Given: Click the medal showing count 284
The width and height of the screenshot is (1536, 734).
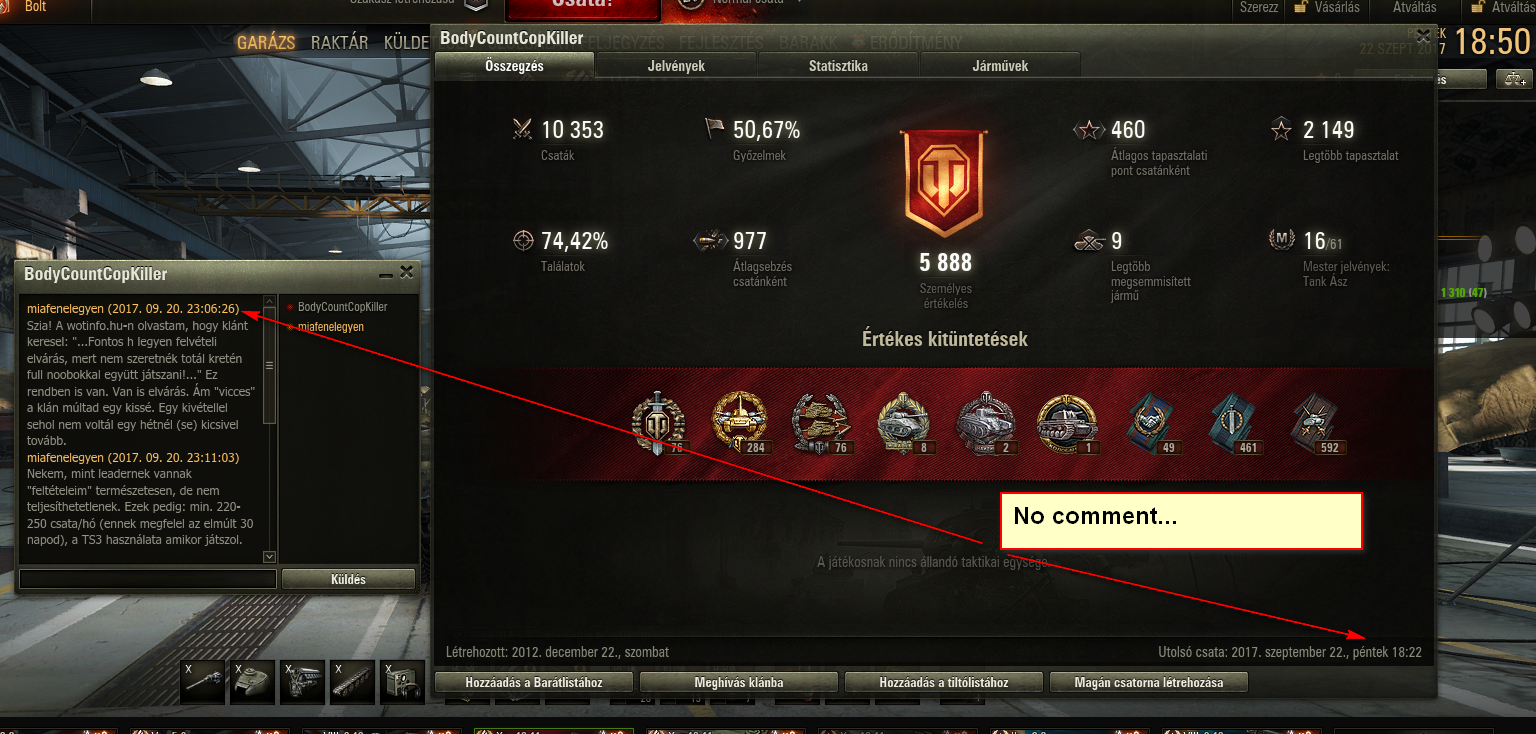Looking at the screenshot, I should (740, 423).
